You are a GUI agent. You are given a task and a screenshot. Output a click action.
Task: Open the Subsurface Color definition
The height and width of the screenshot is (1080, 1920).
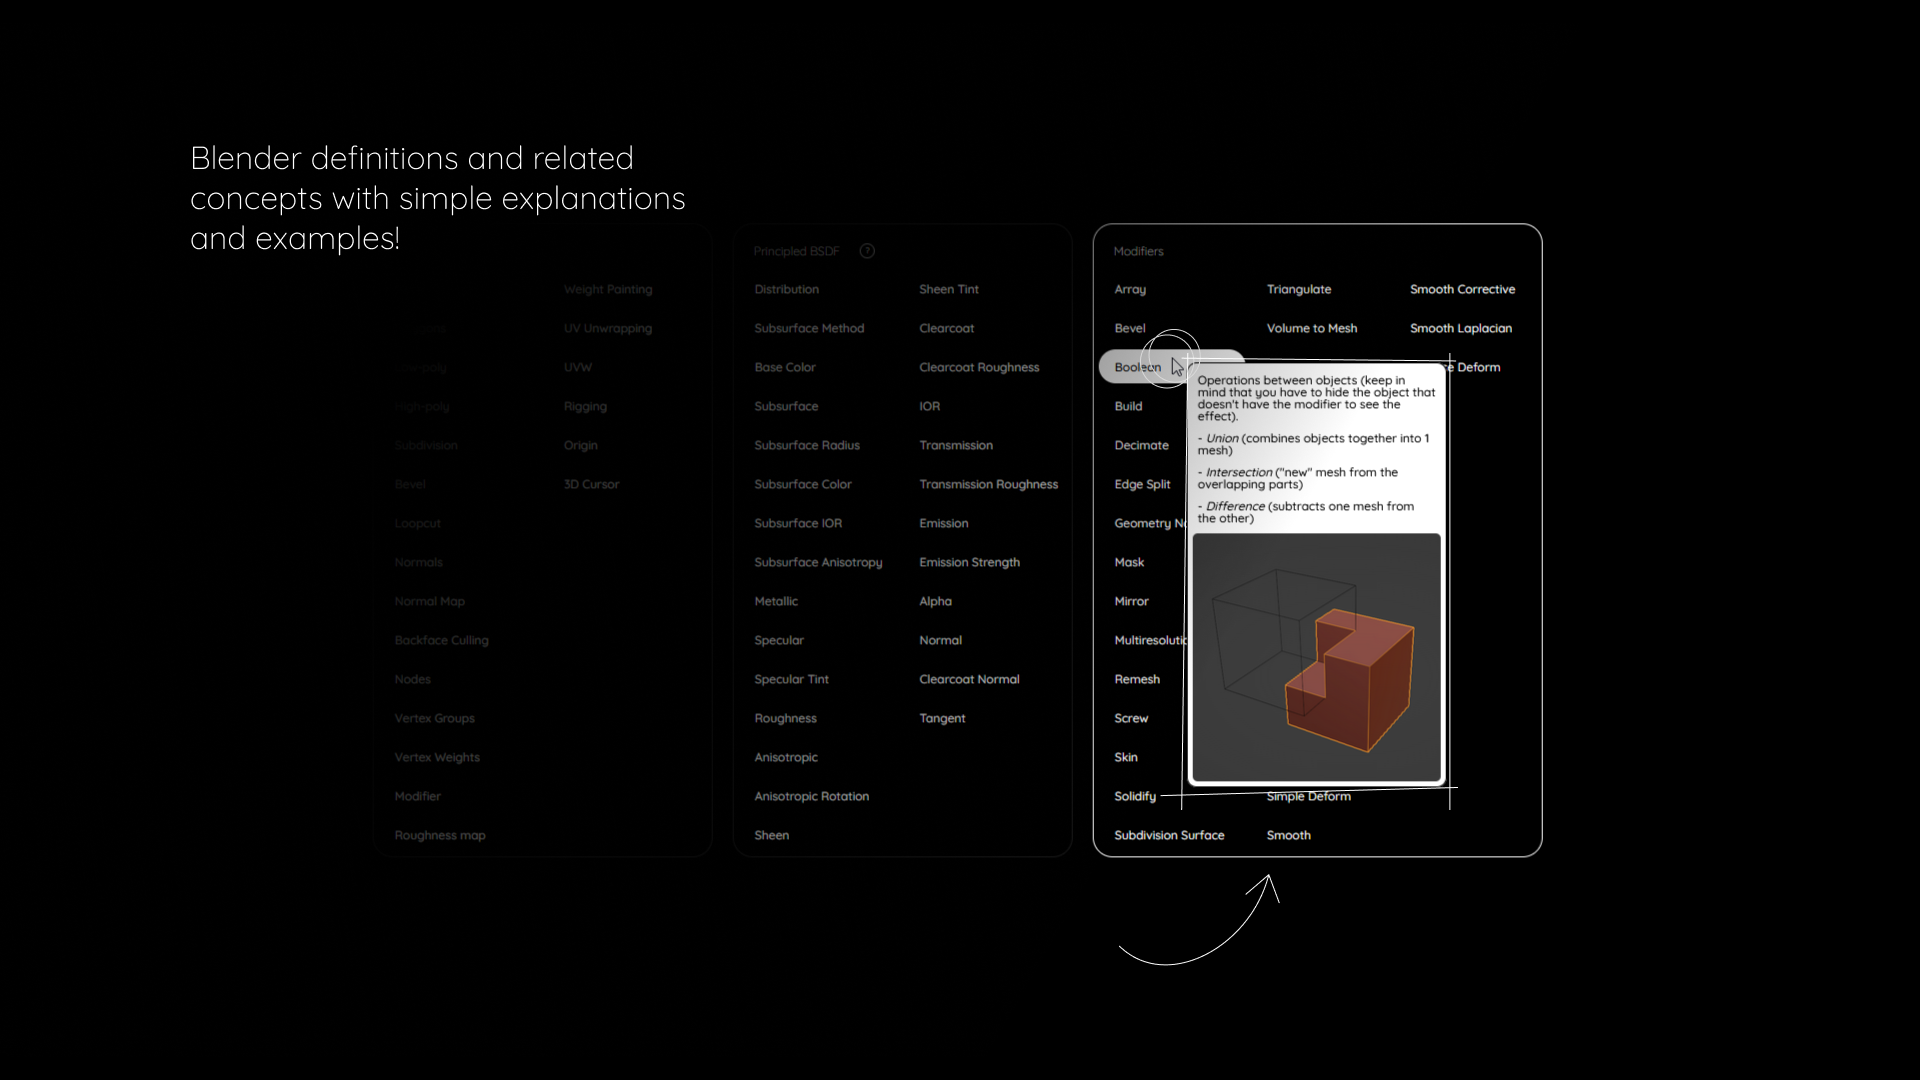[803, 484]
